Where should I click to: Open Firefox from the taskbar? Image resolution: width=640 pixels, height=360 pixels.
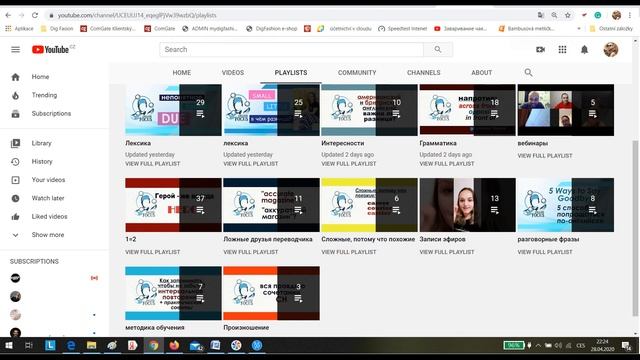(174, 345)
